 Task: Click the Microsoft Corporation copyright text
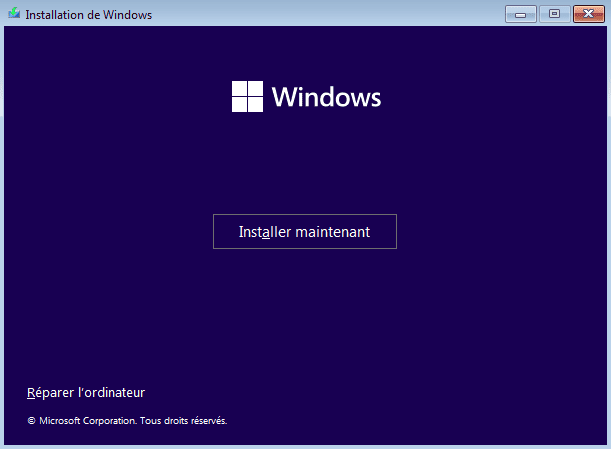click(x=127, y=421)
